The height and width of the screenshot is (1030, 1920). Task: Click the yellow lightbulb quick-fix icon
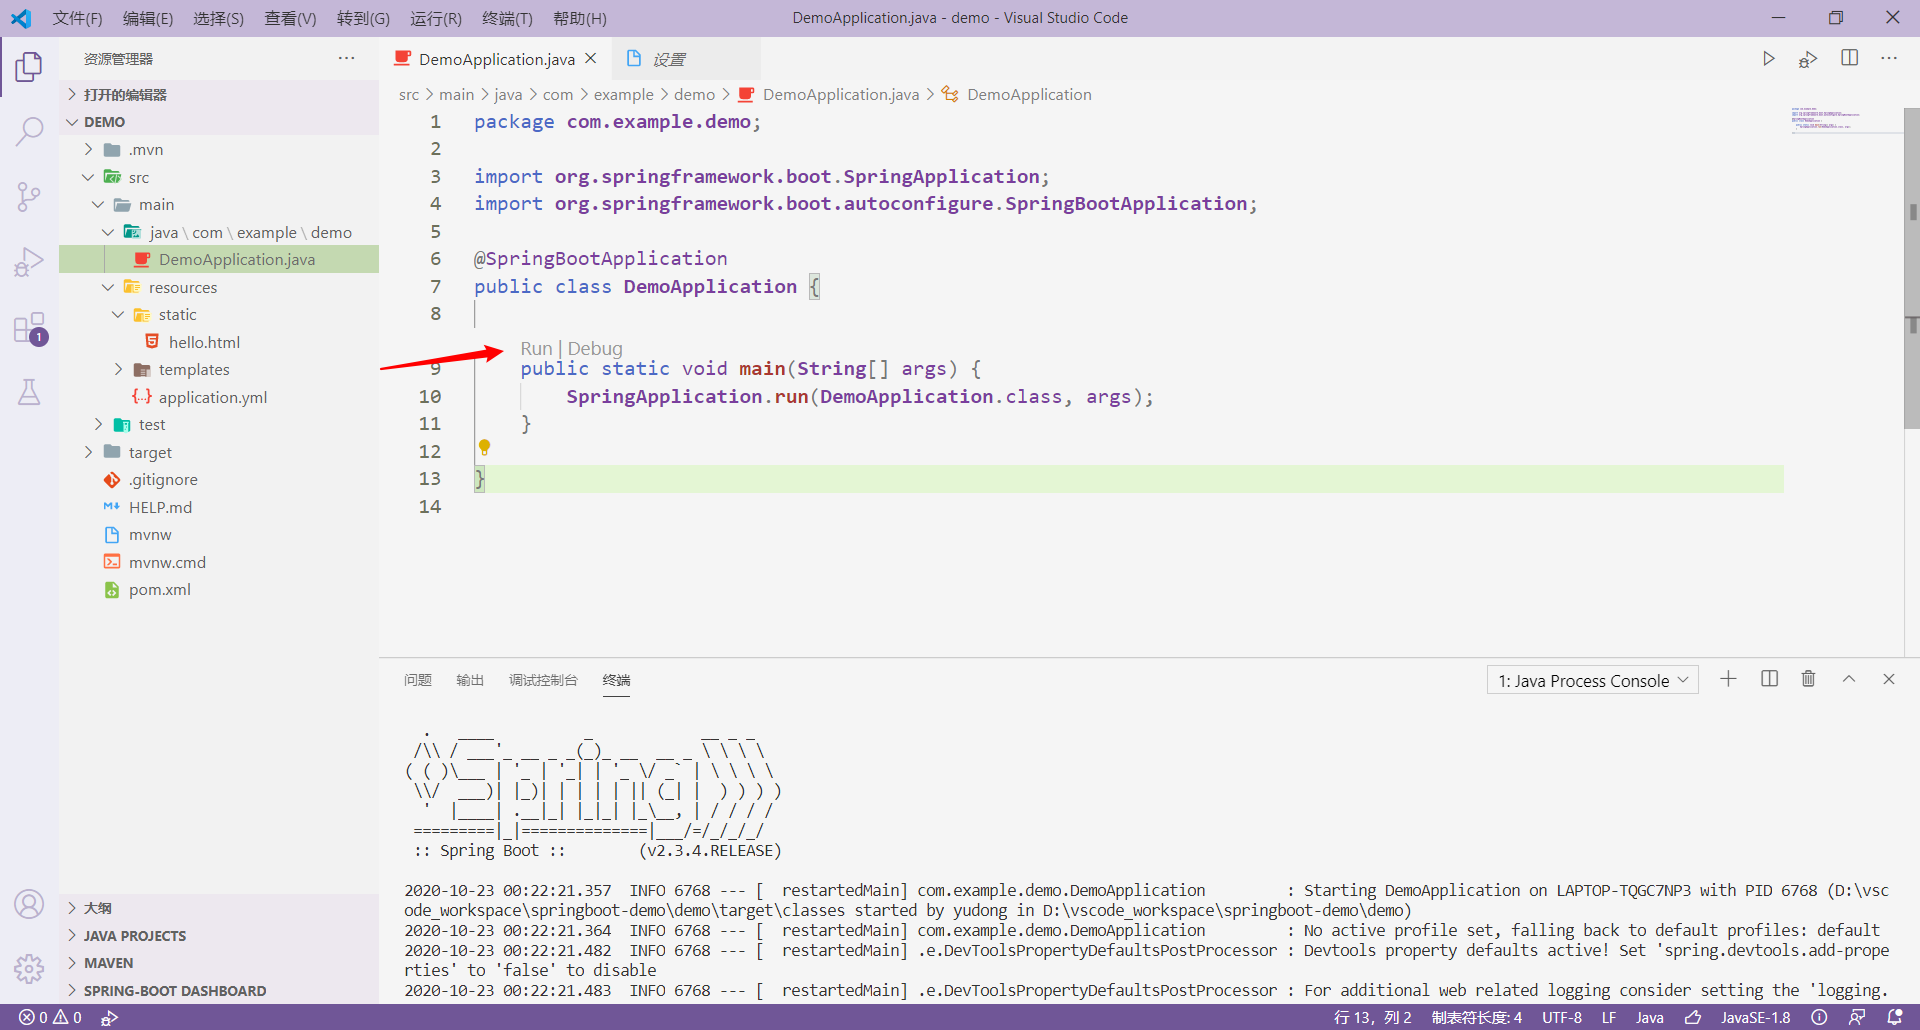(484, 447)
